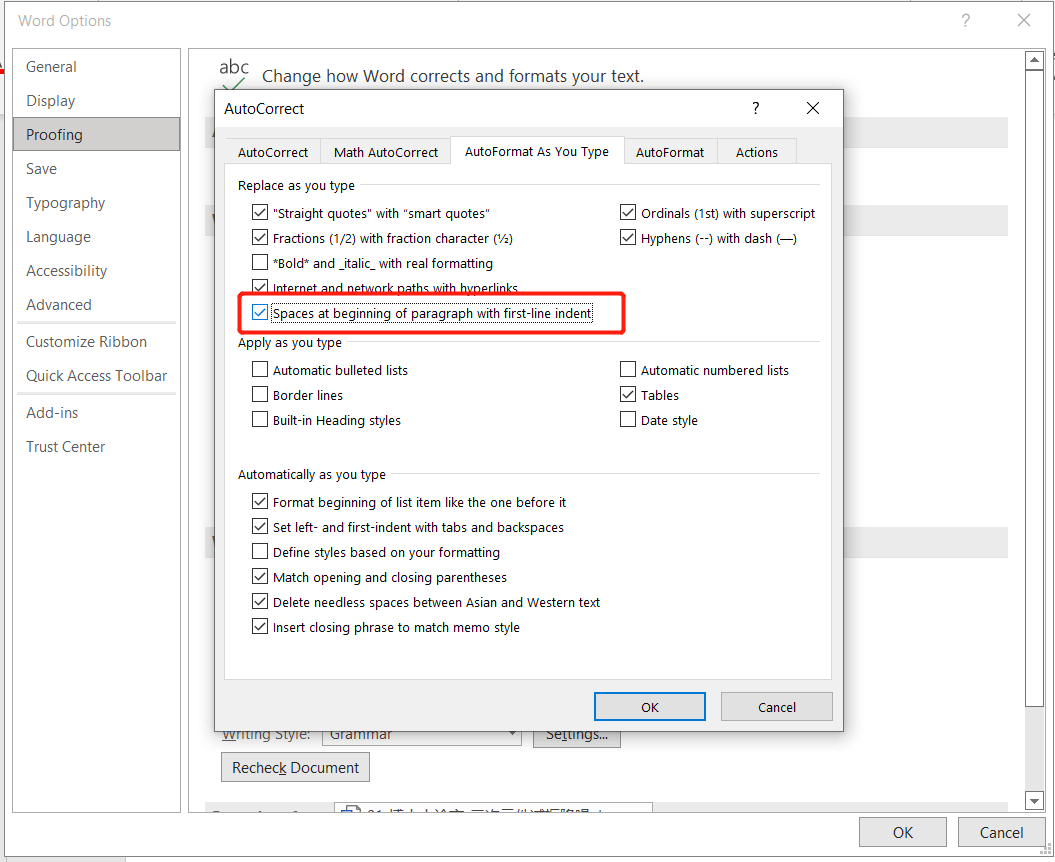Viewport: 1055px width, 862px height.
Task: Click the abc proofing icon
Action: tap(233, 70)
